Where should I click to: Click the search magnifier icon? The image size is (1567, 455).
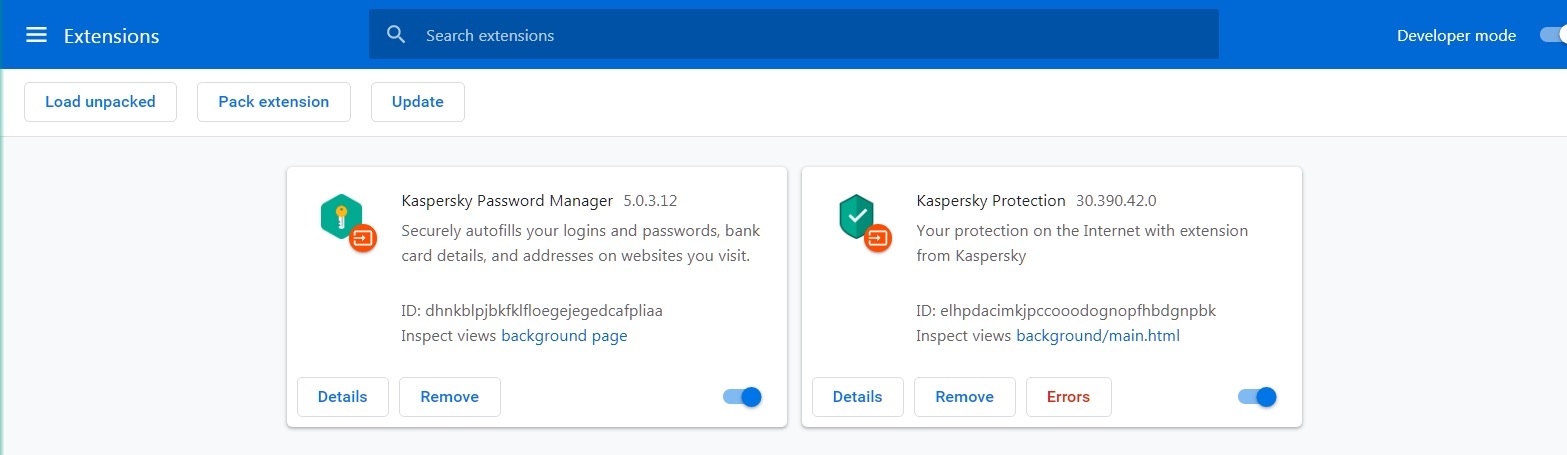[x=396, y=35]
